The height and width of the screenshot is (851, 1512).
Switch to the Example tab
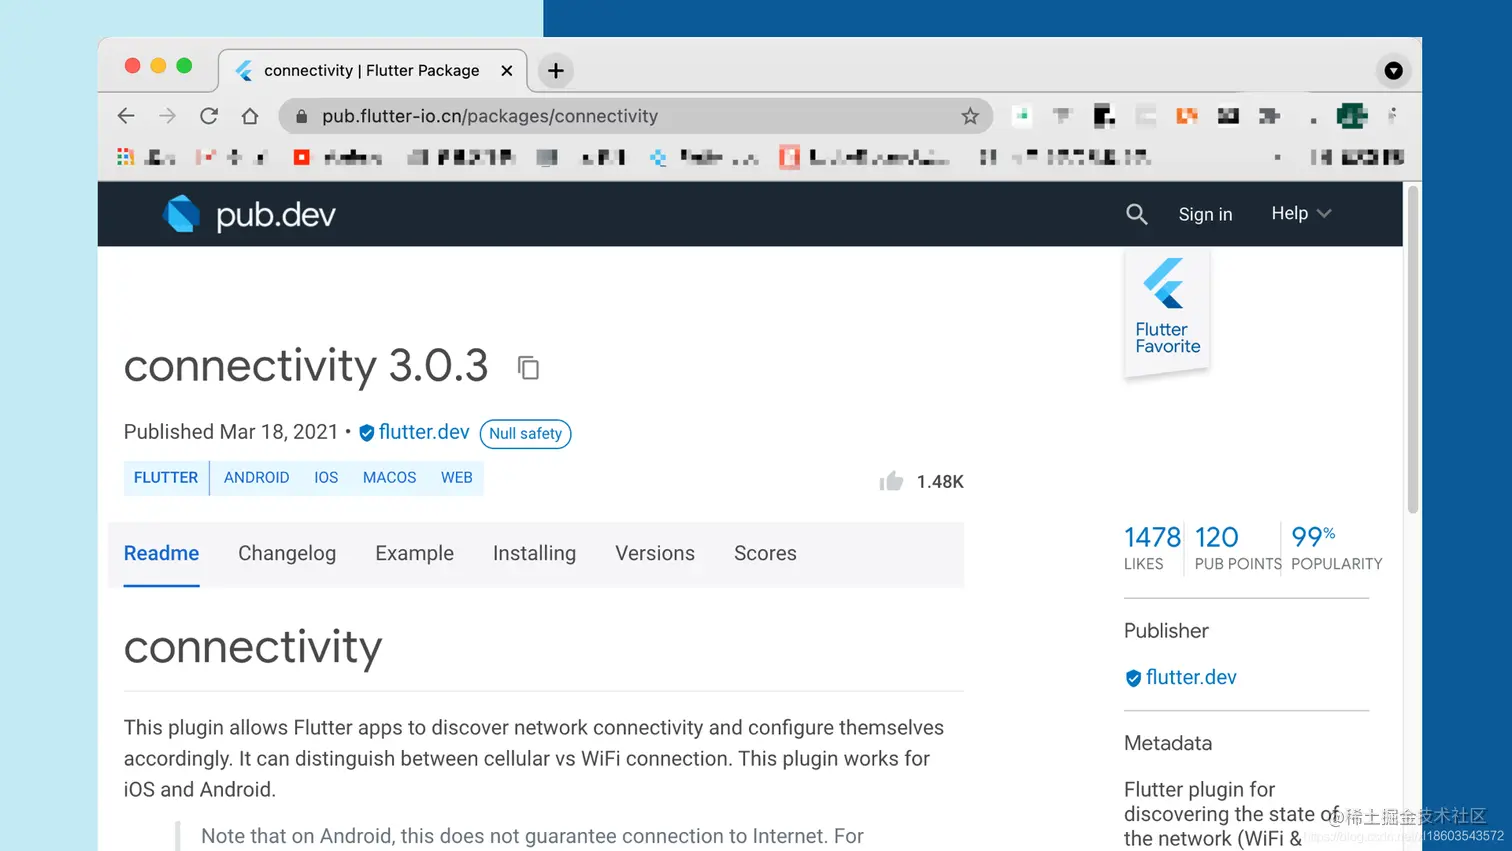coord(414,553)
